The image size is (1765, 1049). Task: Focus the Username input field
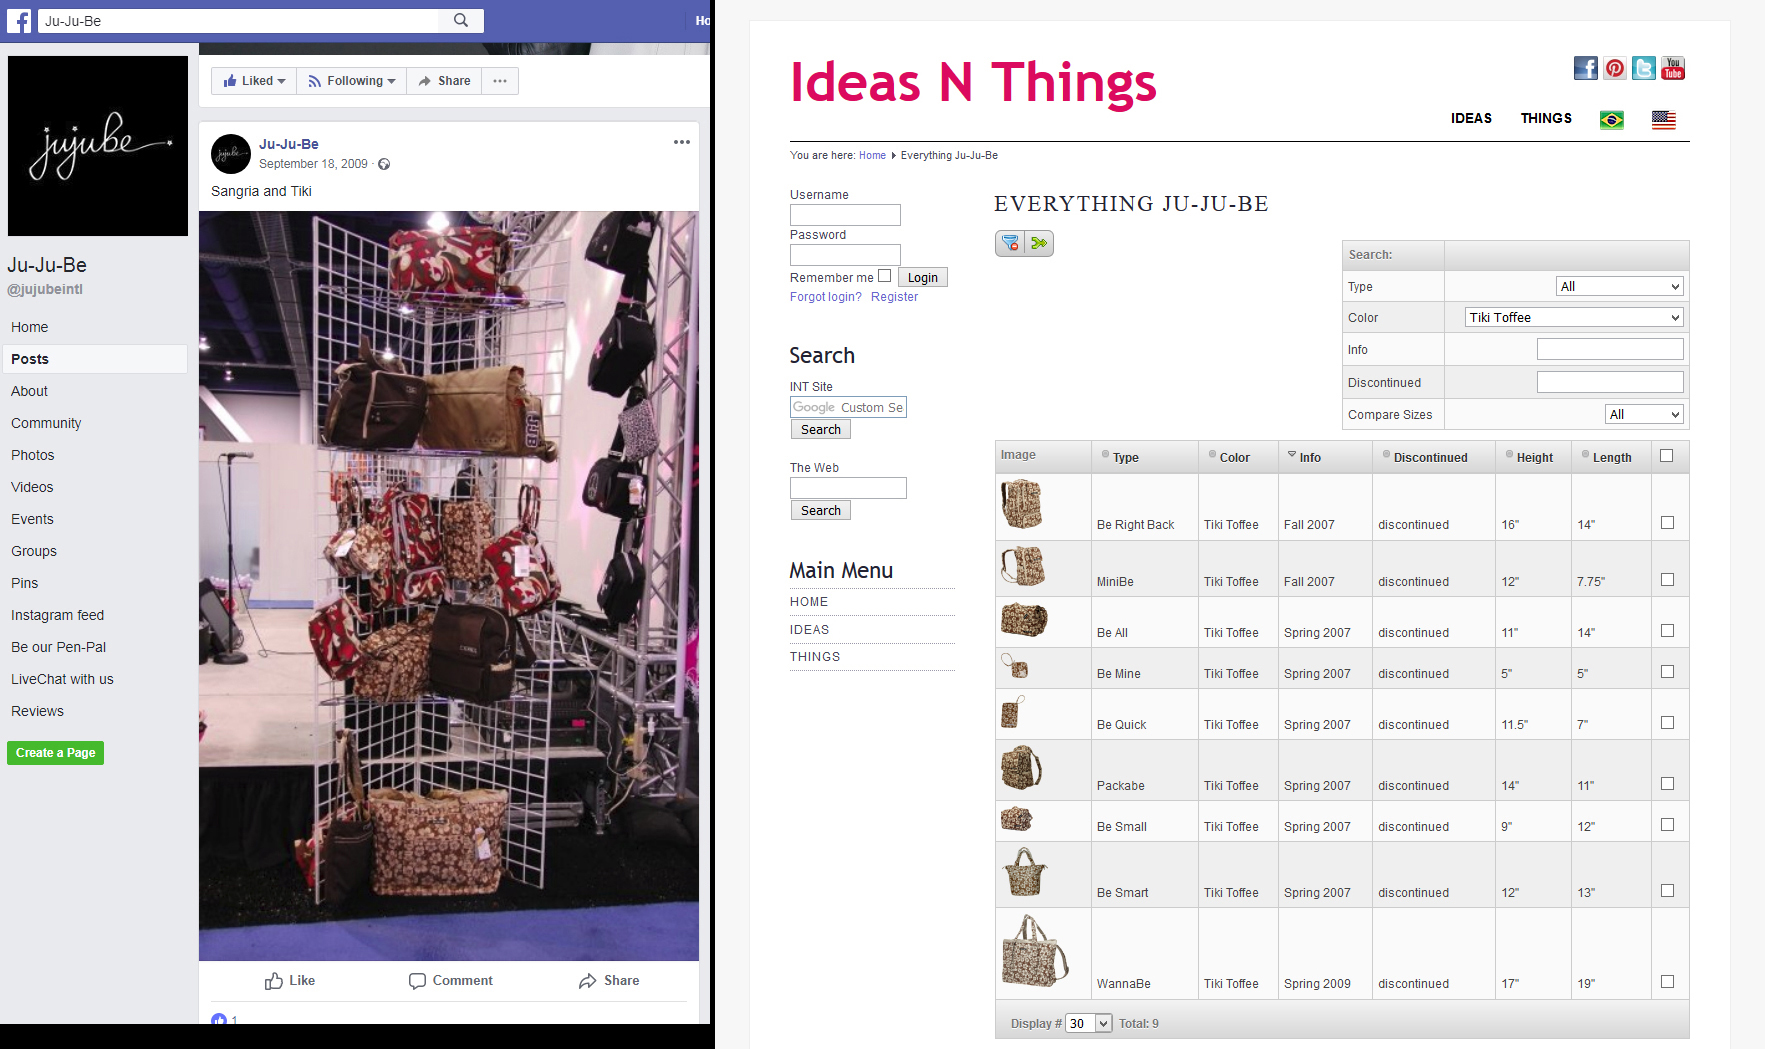coord(845,215)
